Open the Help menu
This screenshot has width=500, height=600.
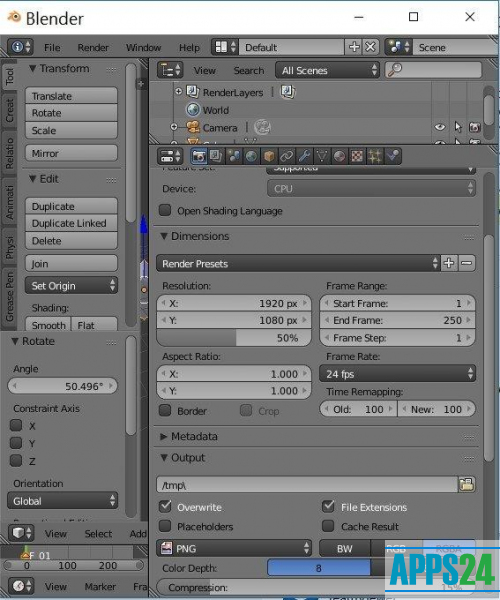click(189, 47)
